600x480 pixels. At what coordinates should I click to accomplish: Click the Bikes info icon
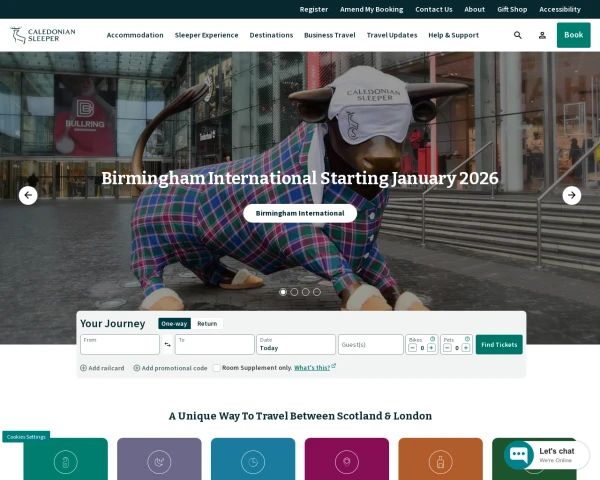pos(432,339)
